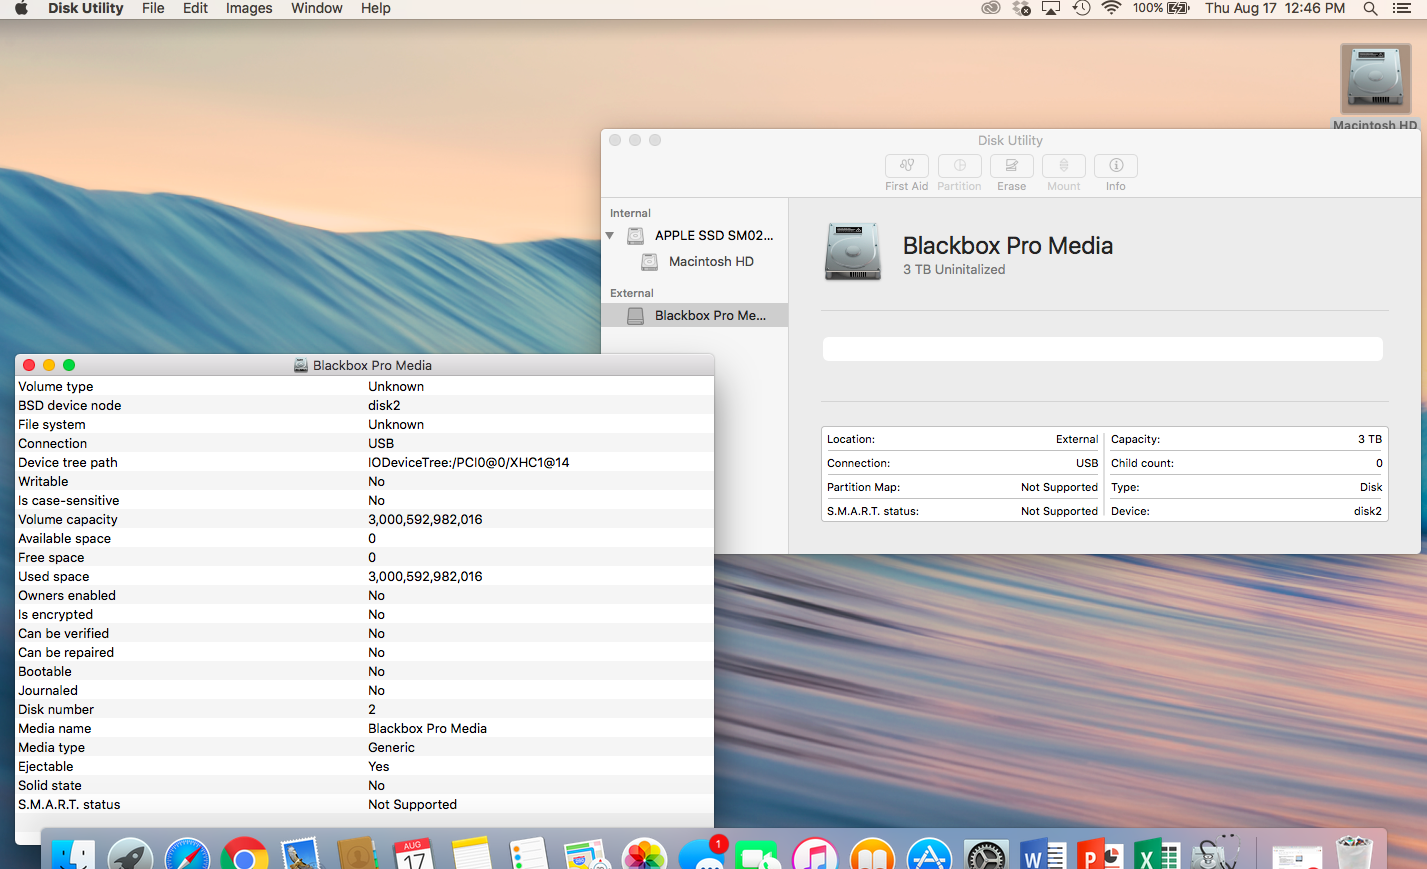
Task: Close the Blackbox Pro Media info window
Action: pos(29,365)
